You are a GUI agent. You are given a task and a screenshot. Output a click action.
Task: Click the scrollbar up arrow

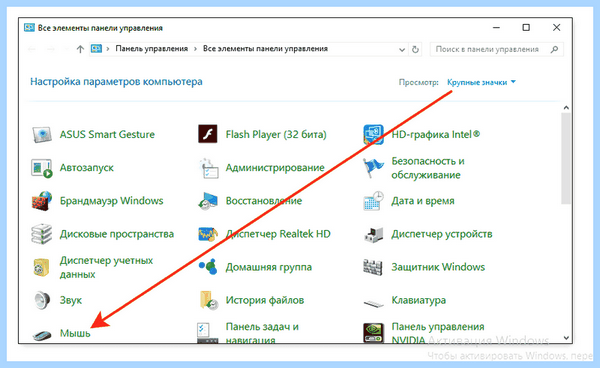(566, 108)
